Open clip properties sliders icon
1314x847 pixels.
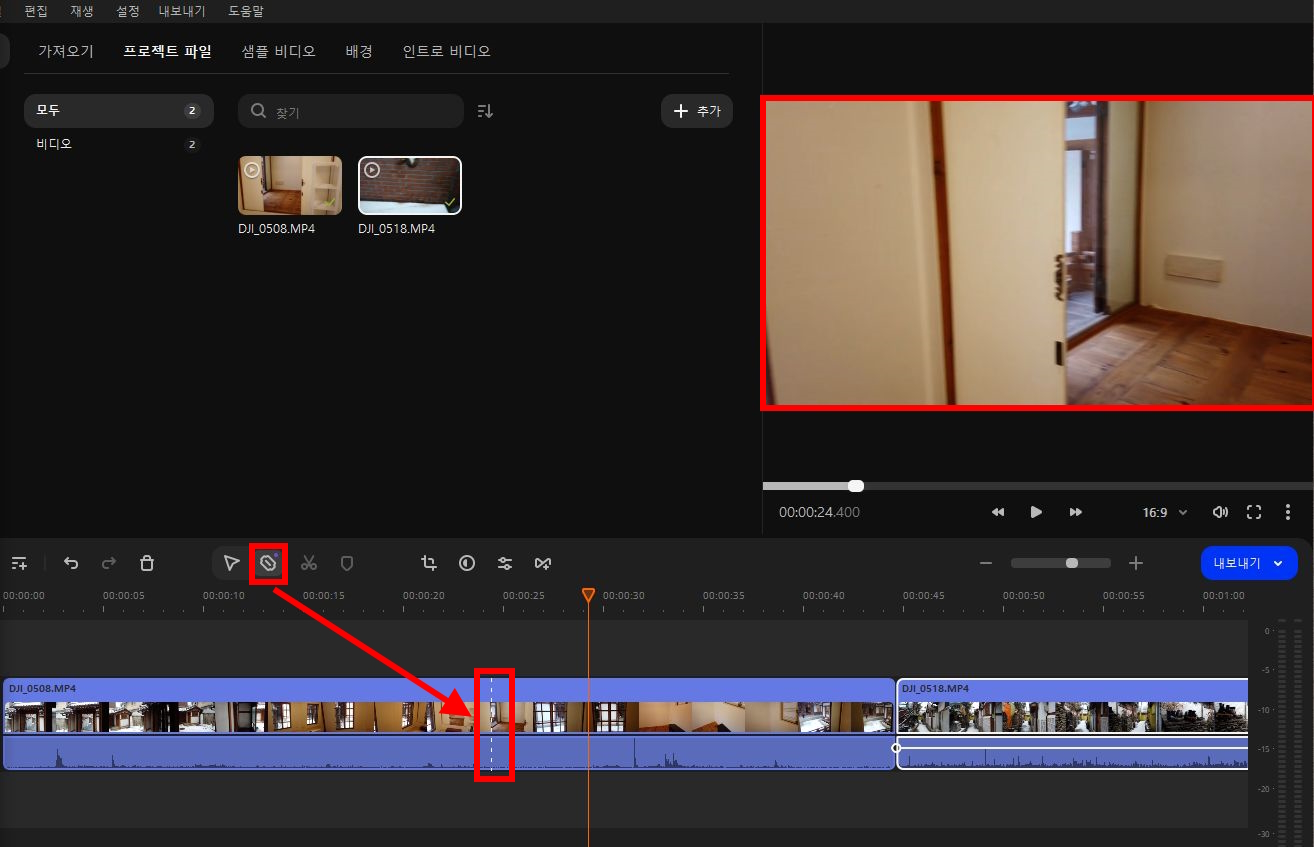point(505,563)
